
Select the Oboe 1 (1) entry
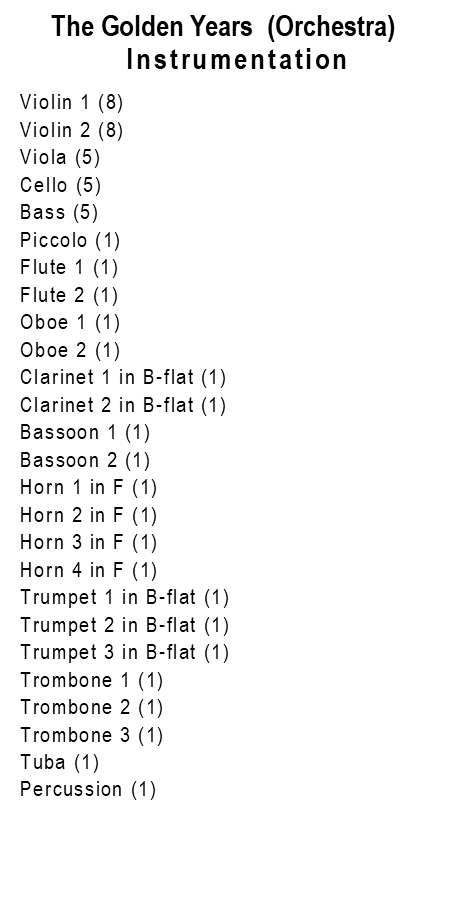click(x=70, y=322)
